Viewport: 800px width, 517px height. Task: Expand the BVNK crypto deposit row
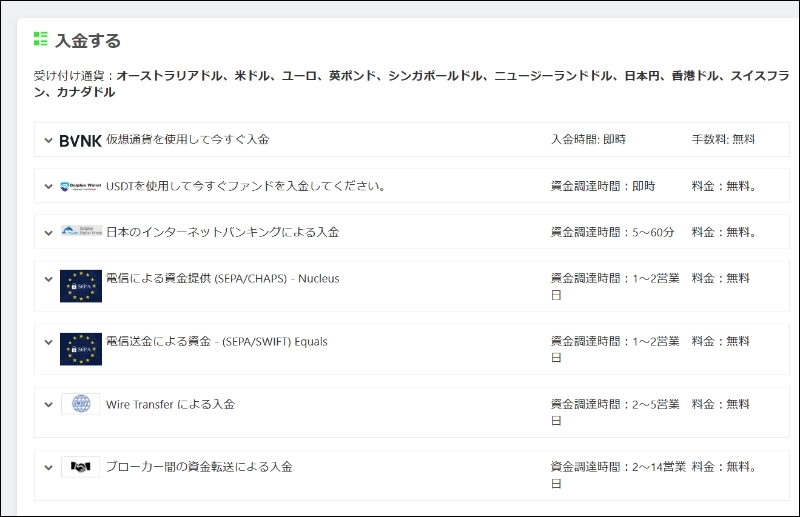point(48,140)
